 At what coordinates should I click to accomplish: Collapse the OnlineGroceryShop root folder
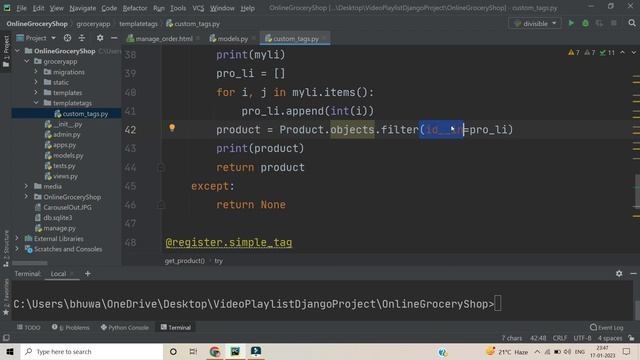(x=18, y=51)
